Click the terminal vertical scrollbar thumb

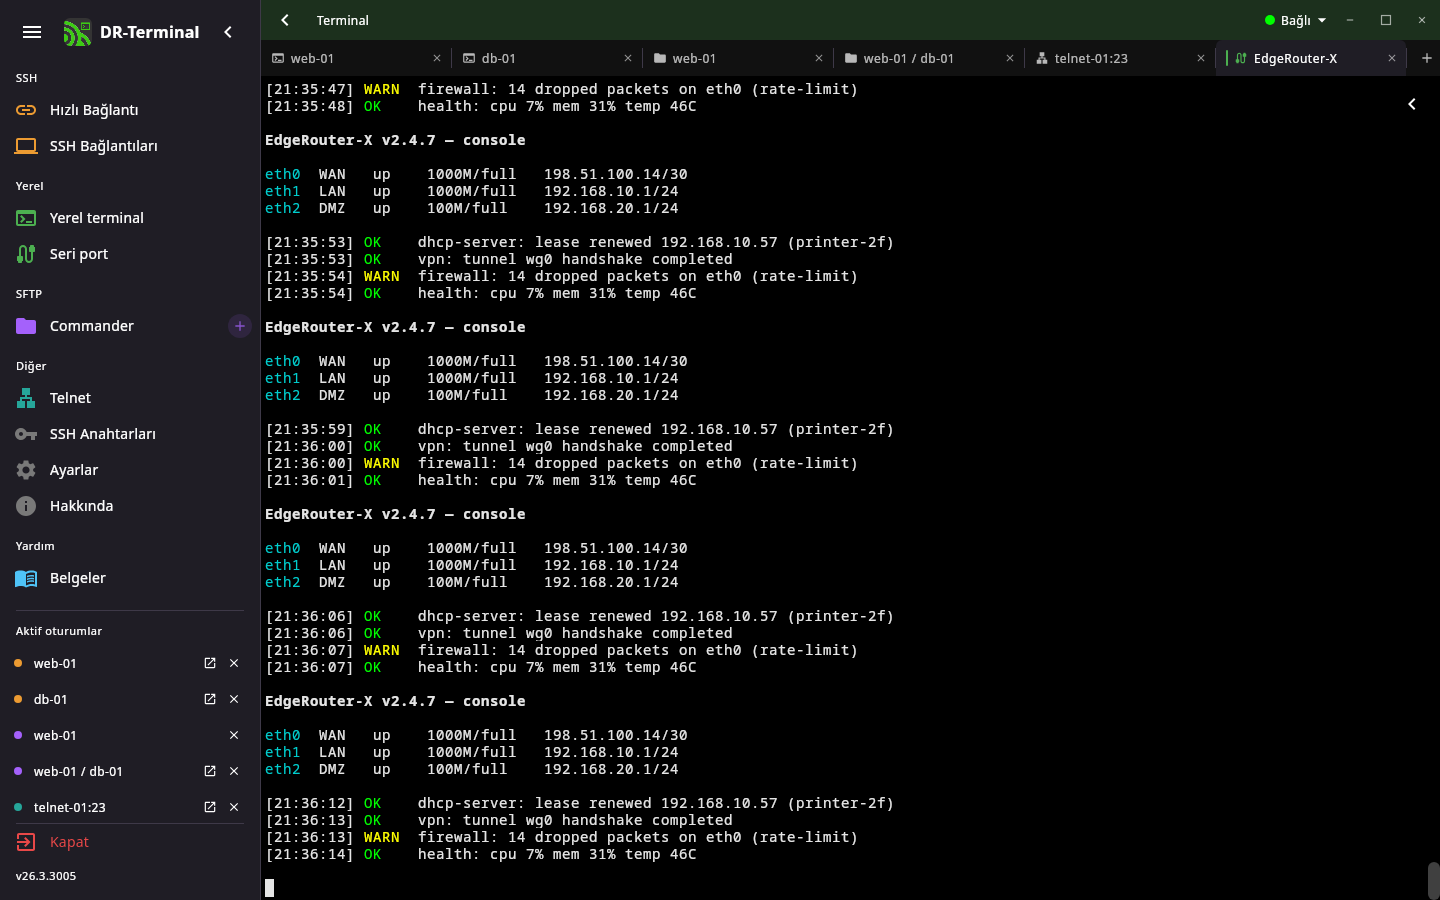click(x=1433, y=881)
